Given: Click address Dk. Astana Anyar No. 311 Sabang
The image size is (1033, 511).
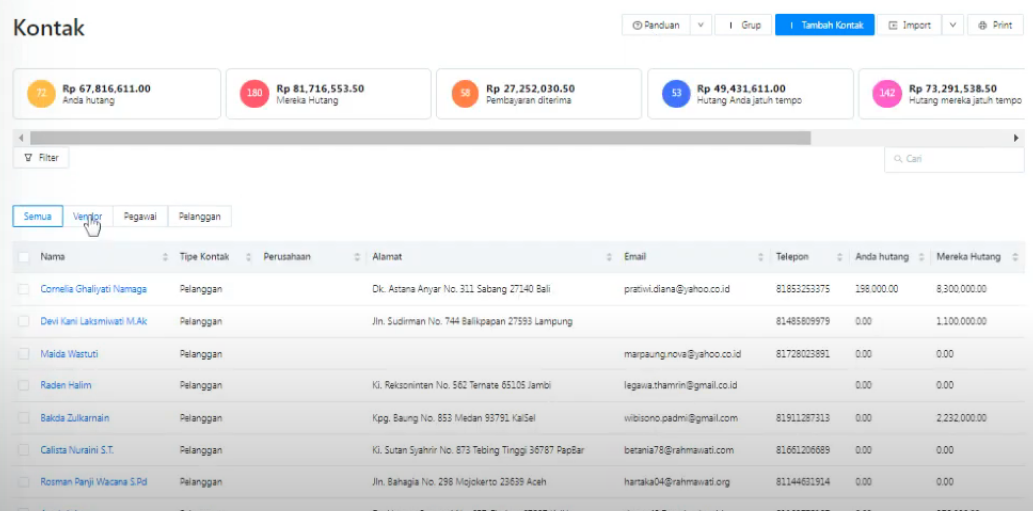Looking at the screenshot, I should coord(461,289).
